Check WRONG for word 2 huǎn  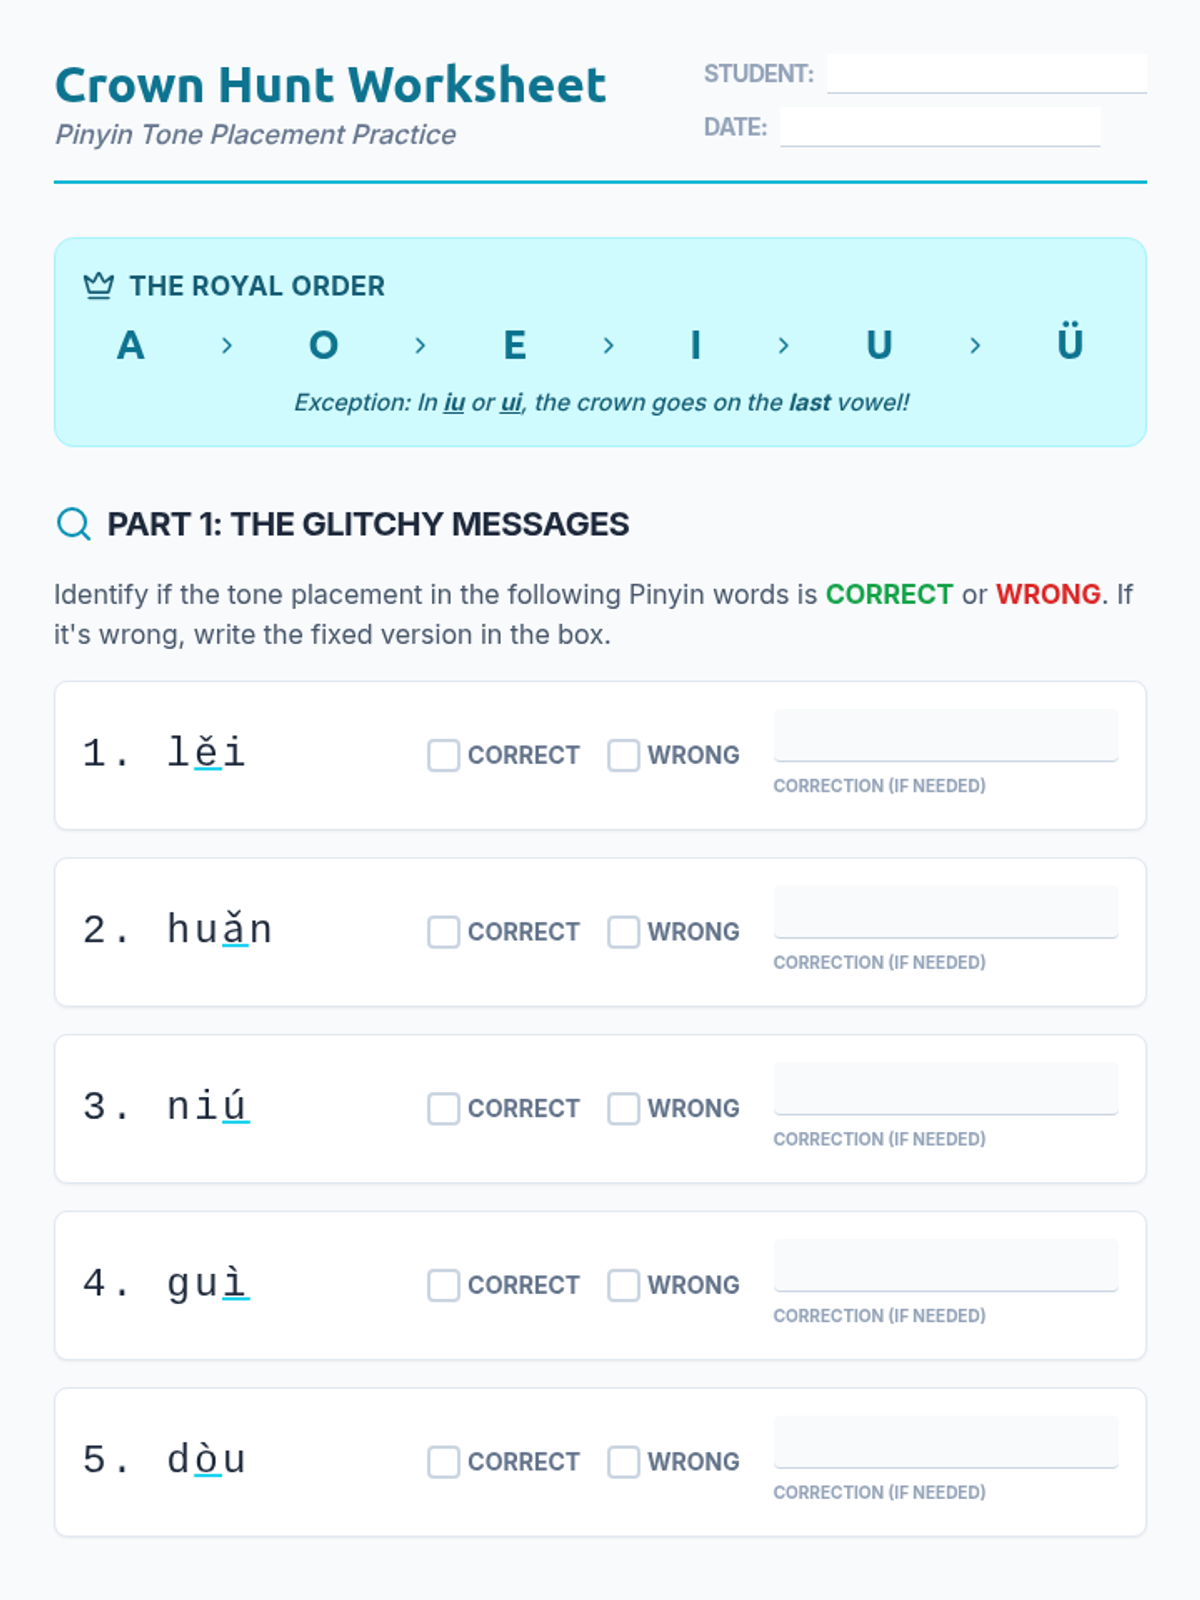click(x=623, y=932)
